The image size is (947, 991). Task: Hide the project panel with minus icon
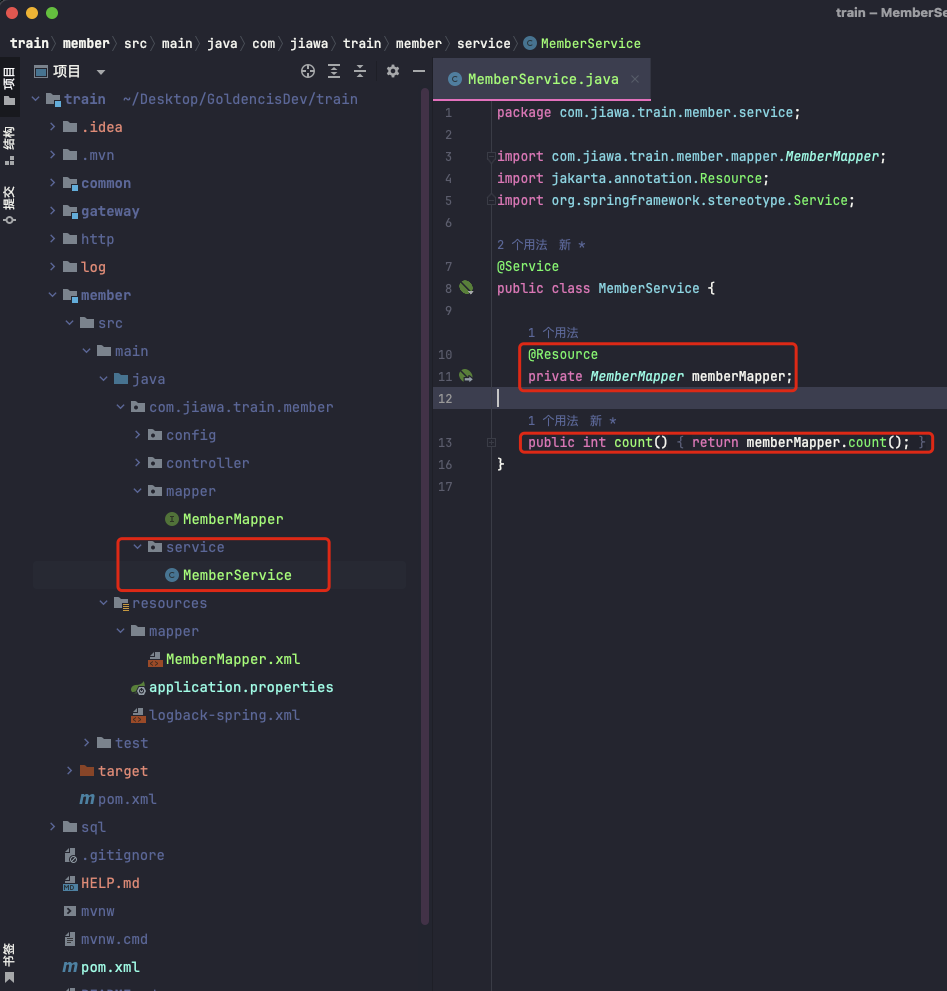419,71
